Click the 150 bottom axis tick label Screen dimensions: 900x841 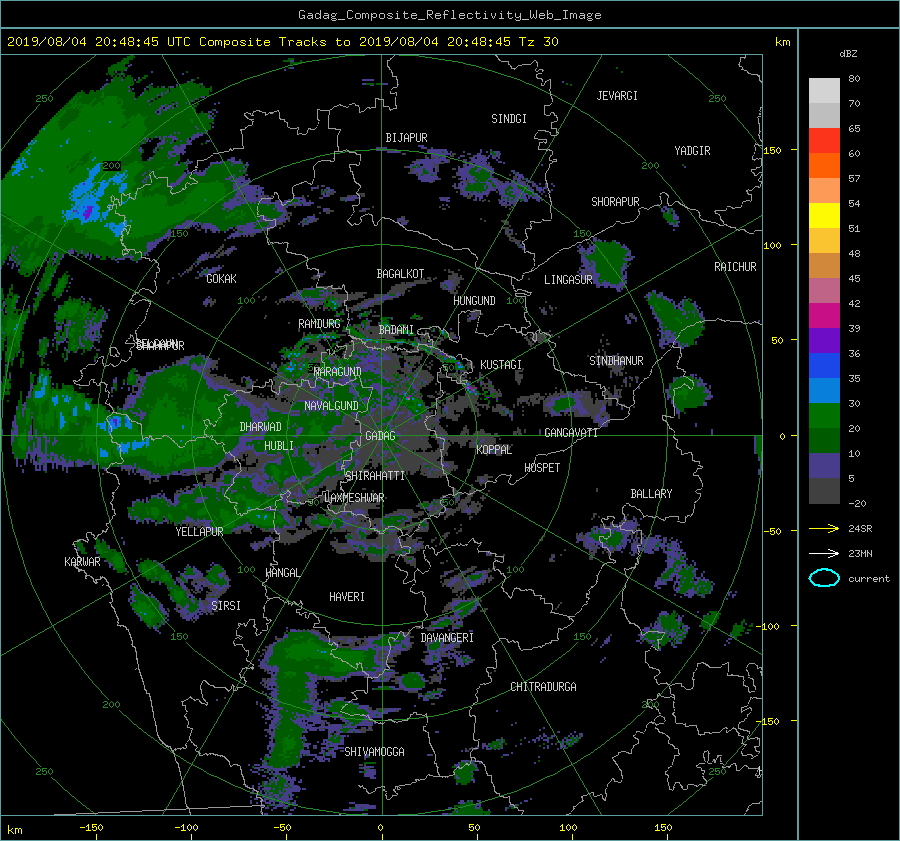(662, 828)
